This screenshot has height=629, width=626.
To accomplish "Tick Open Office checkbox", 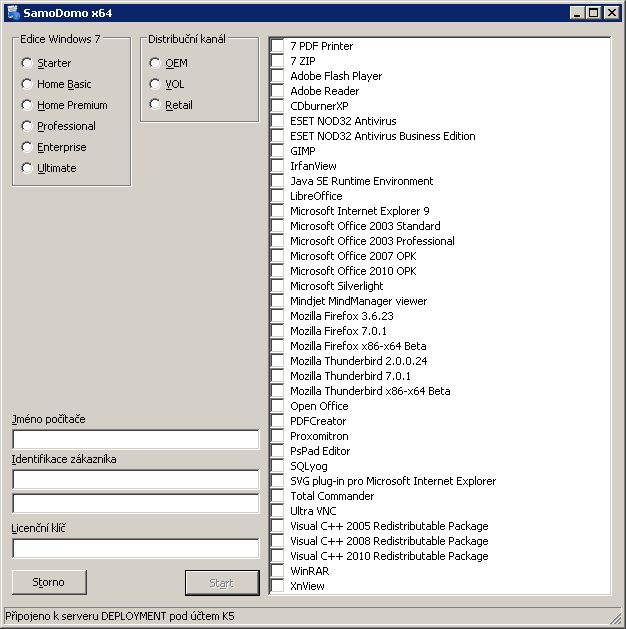I will click(277, 406).
